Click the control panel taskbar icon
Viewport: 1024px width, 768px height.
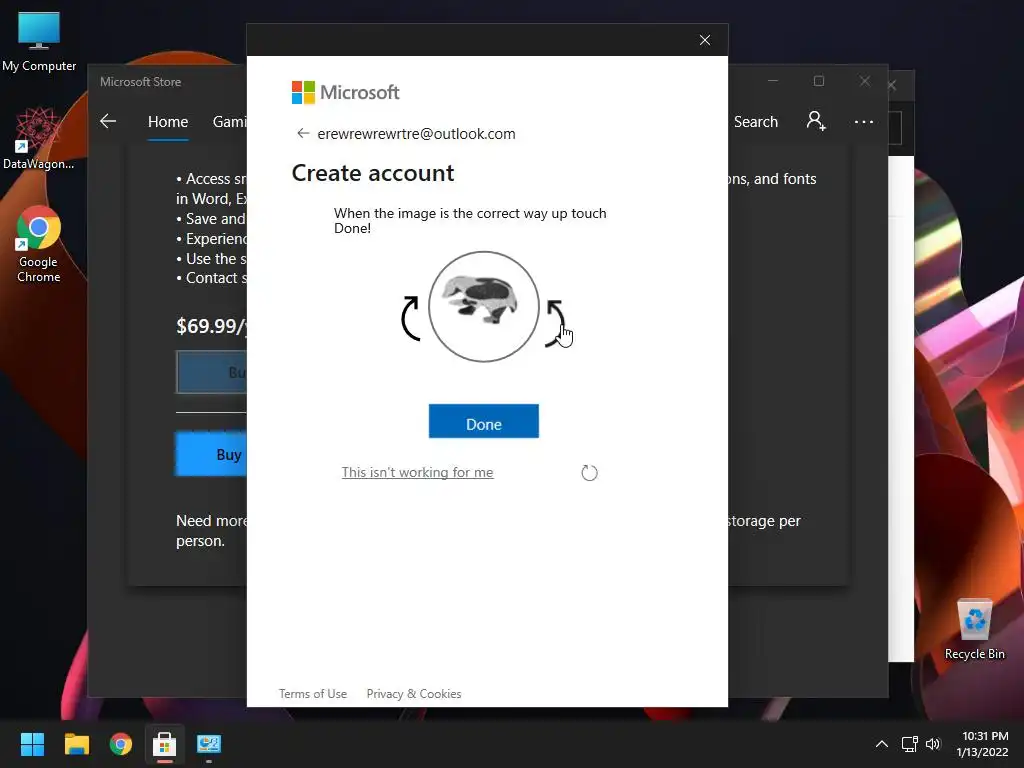[209, 744]
